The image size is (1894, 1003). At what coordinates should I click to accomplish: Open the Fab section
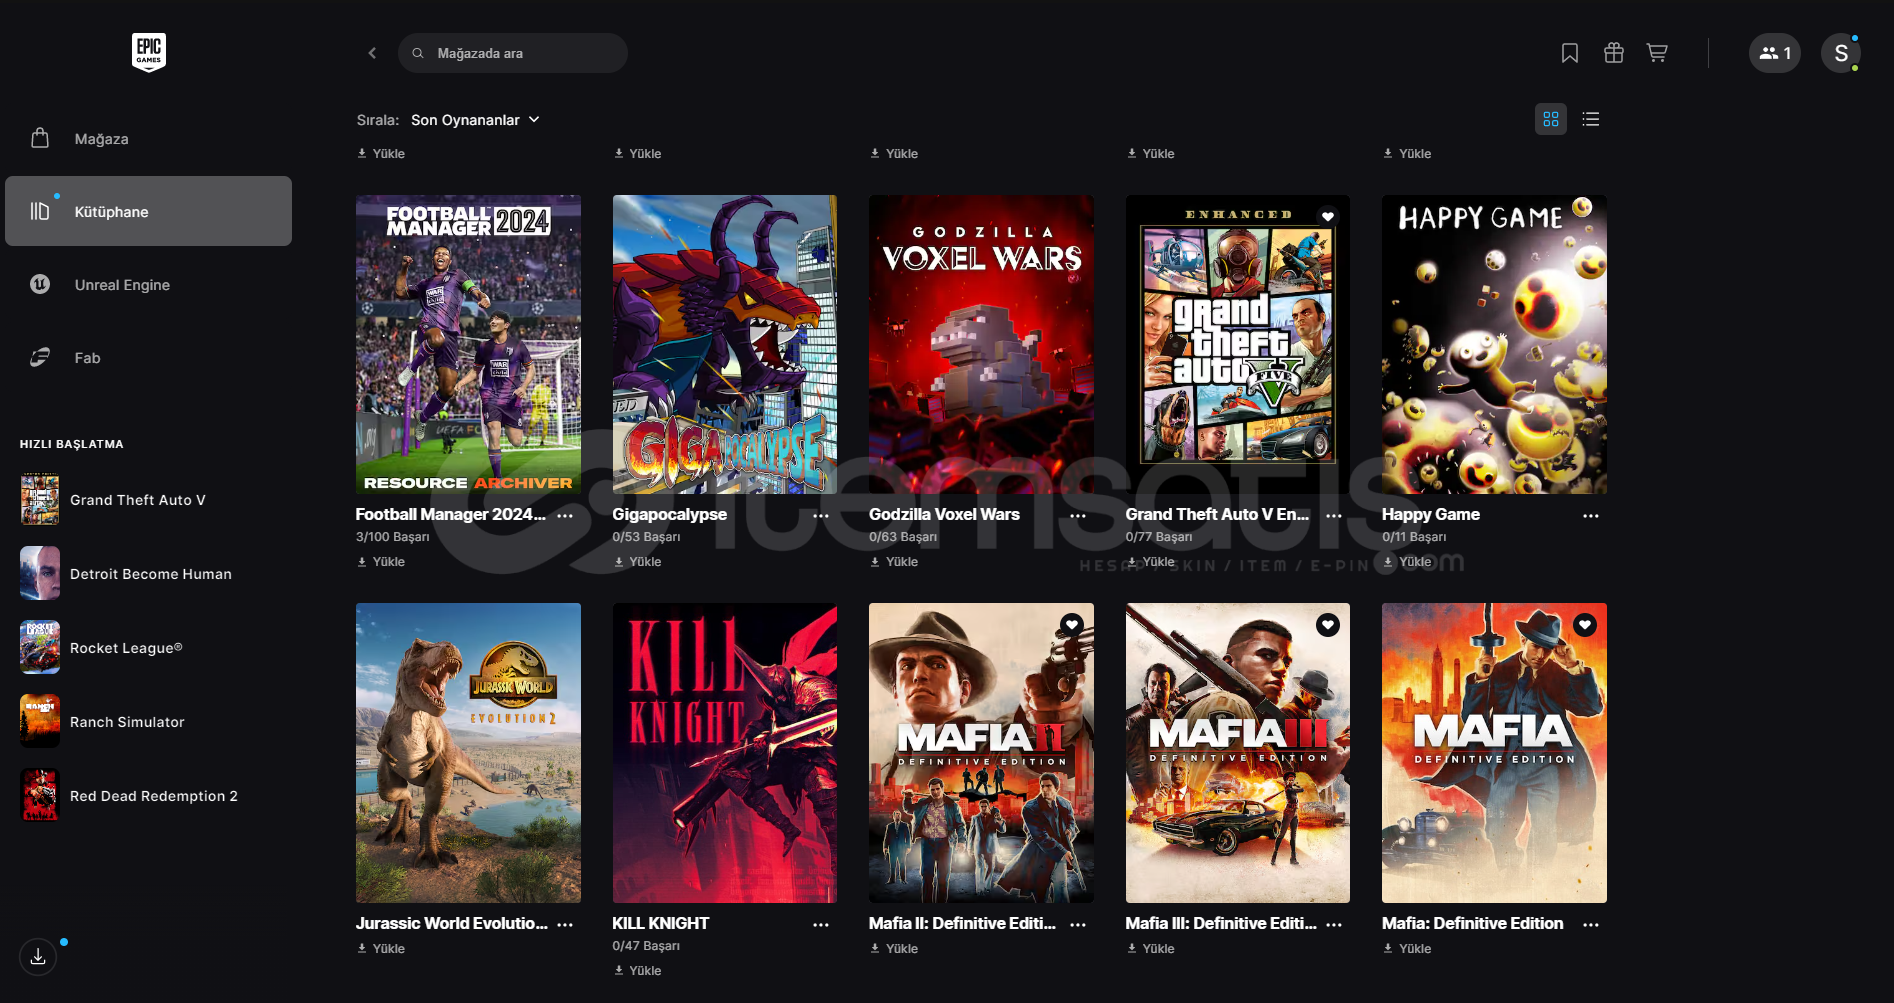coord(148,357)
